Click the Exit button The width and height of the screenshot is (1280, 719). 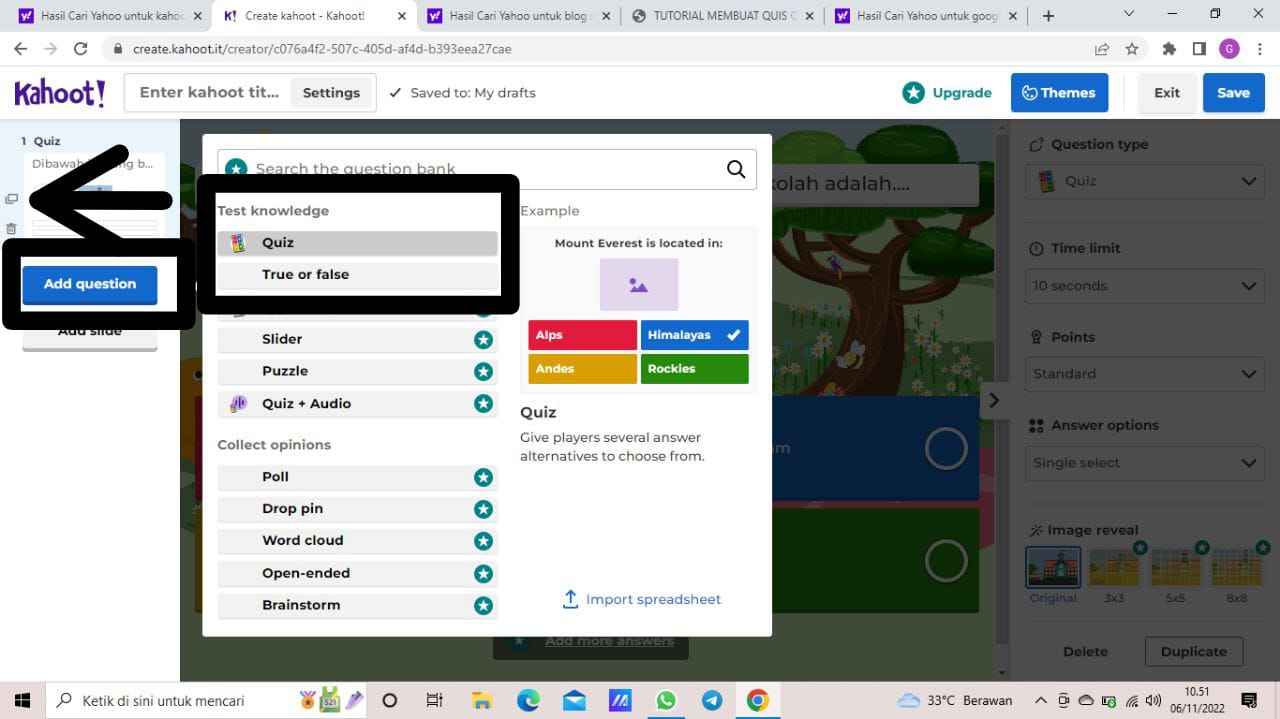[x=1167, y=93]
